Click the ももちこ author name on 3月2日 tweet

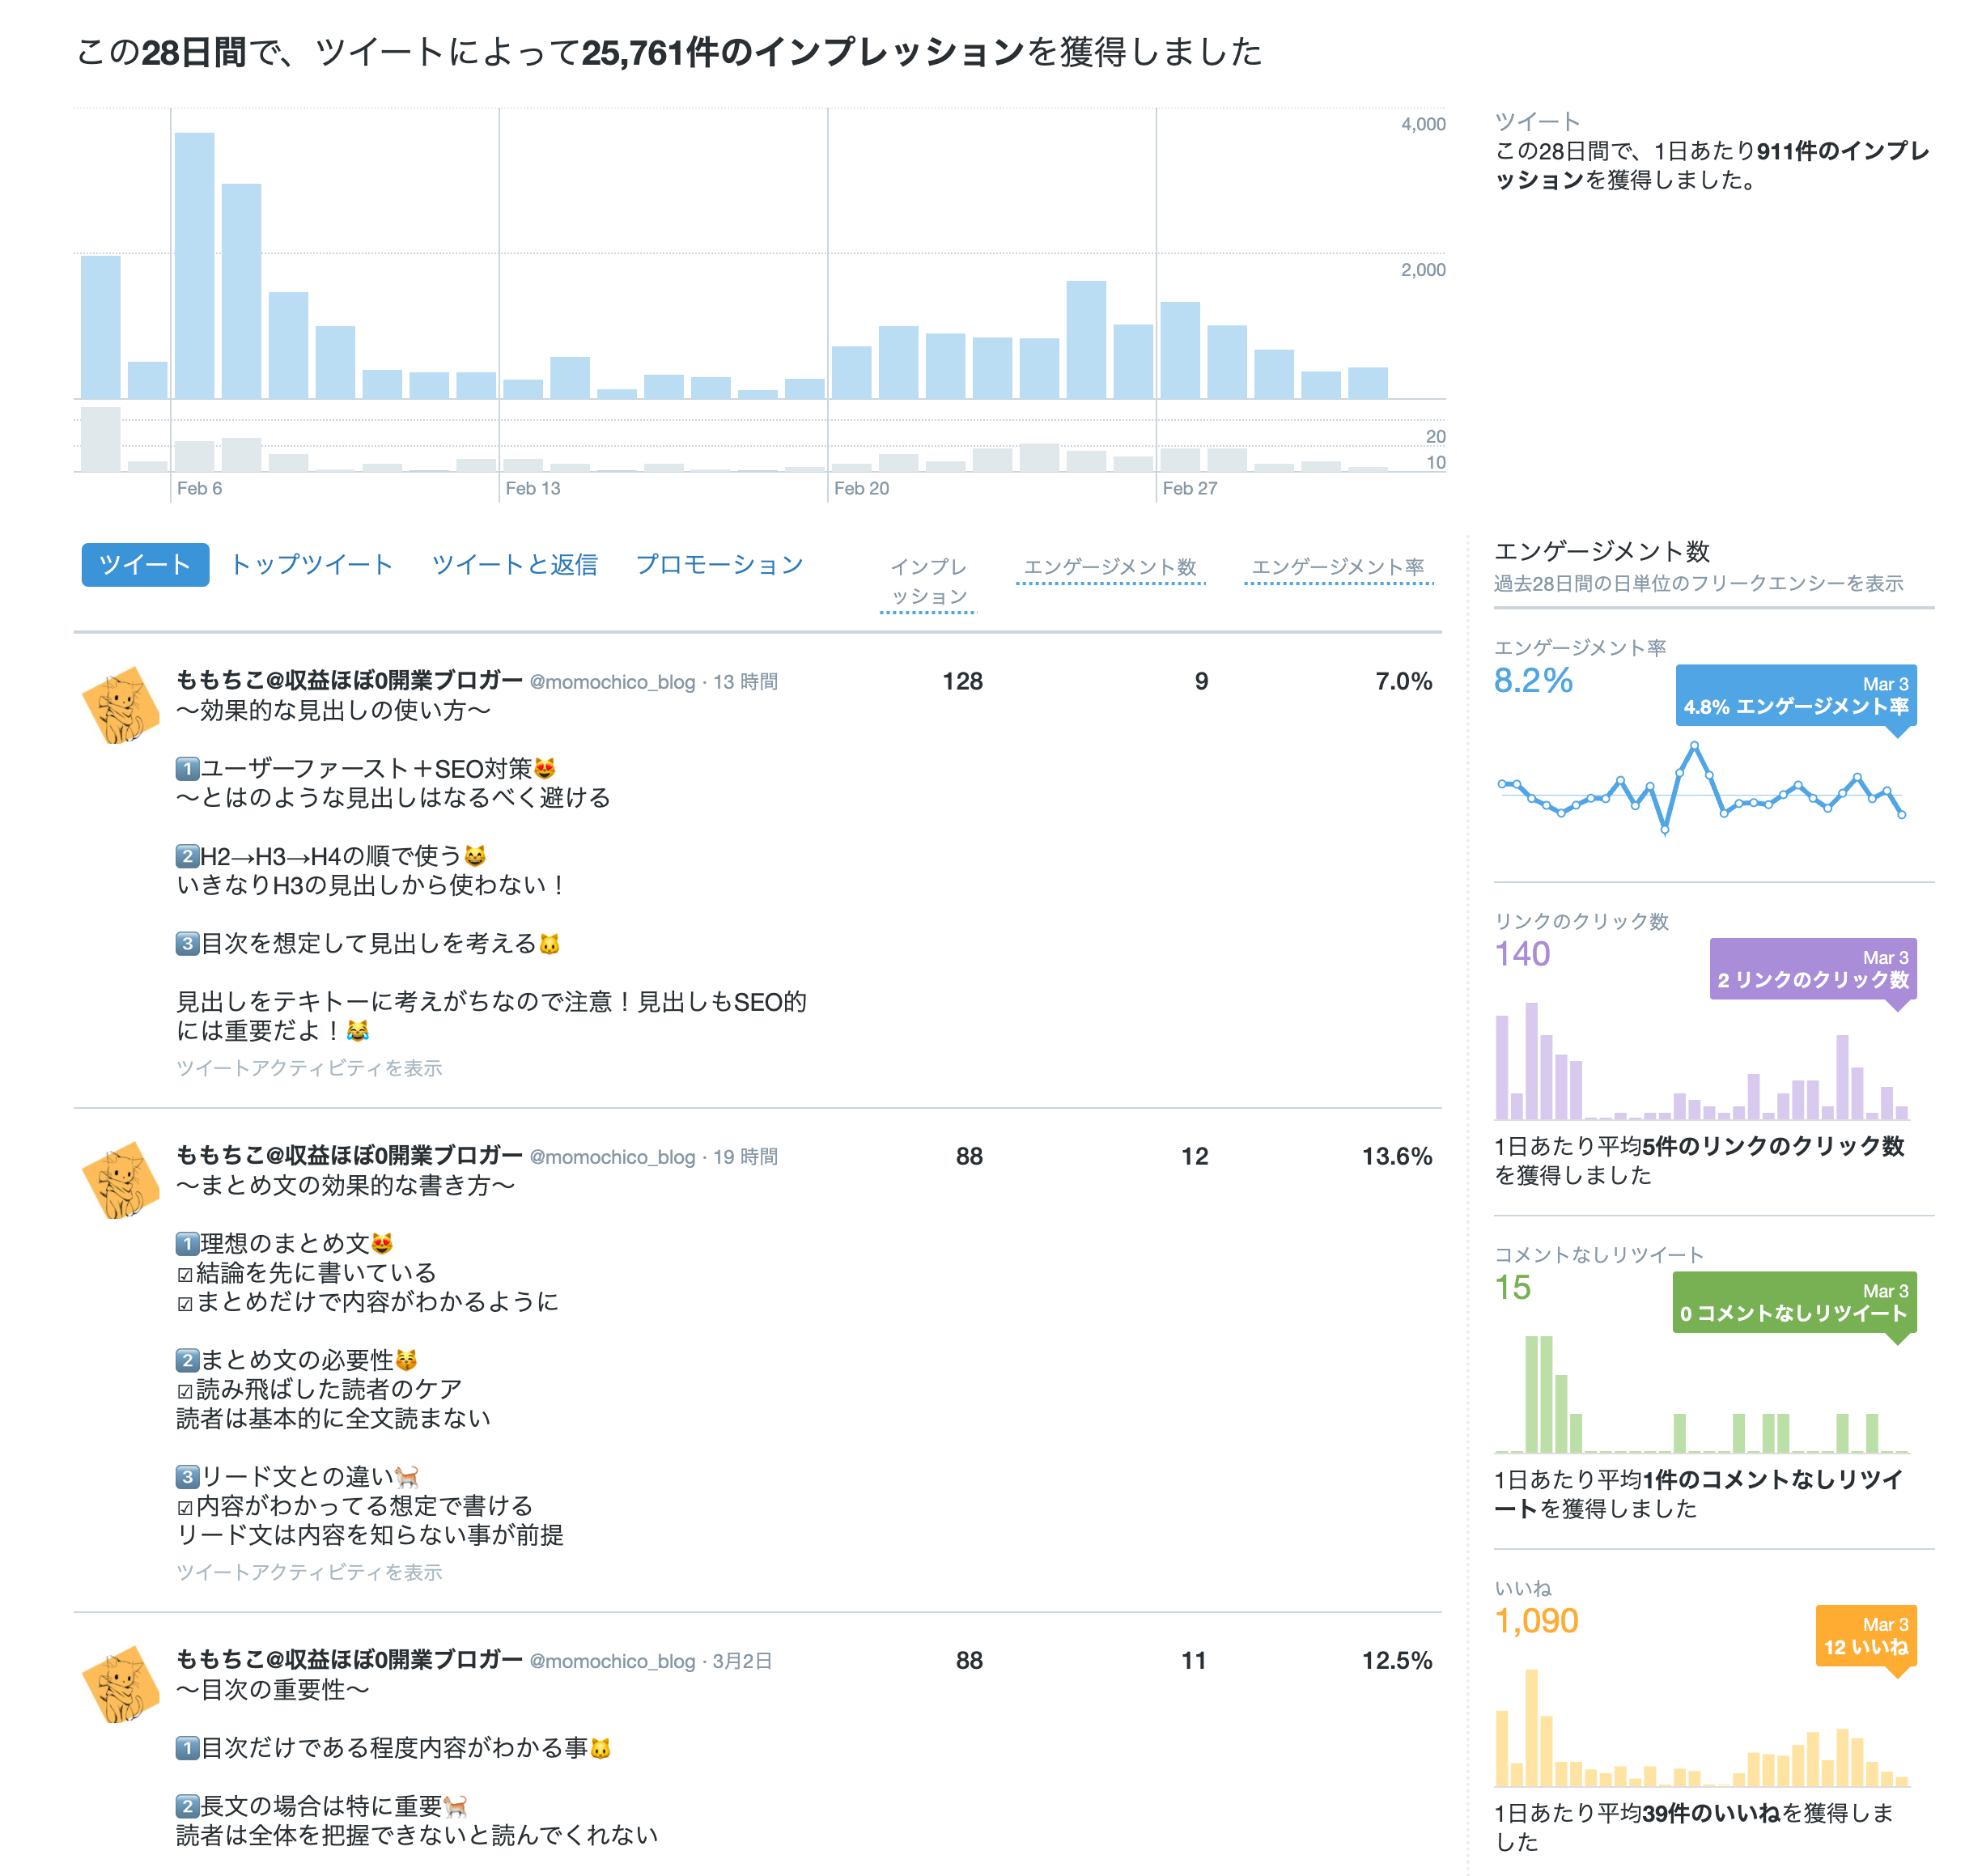point(349,1660)
